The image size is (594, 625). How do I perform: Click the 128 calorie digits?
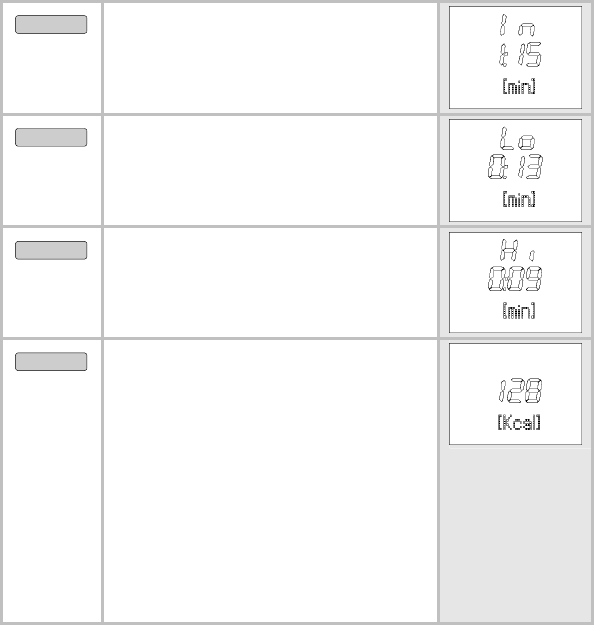click(520, 390)
